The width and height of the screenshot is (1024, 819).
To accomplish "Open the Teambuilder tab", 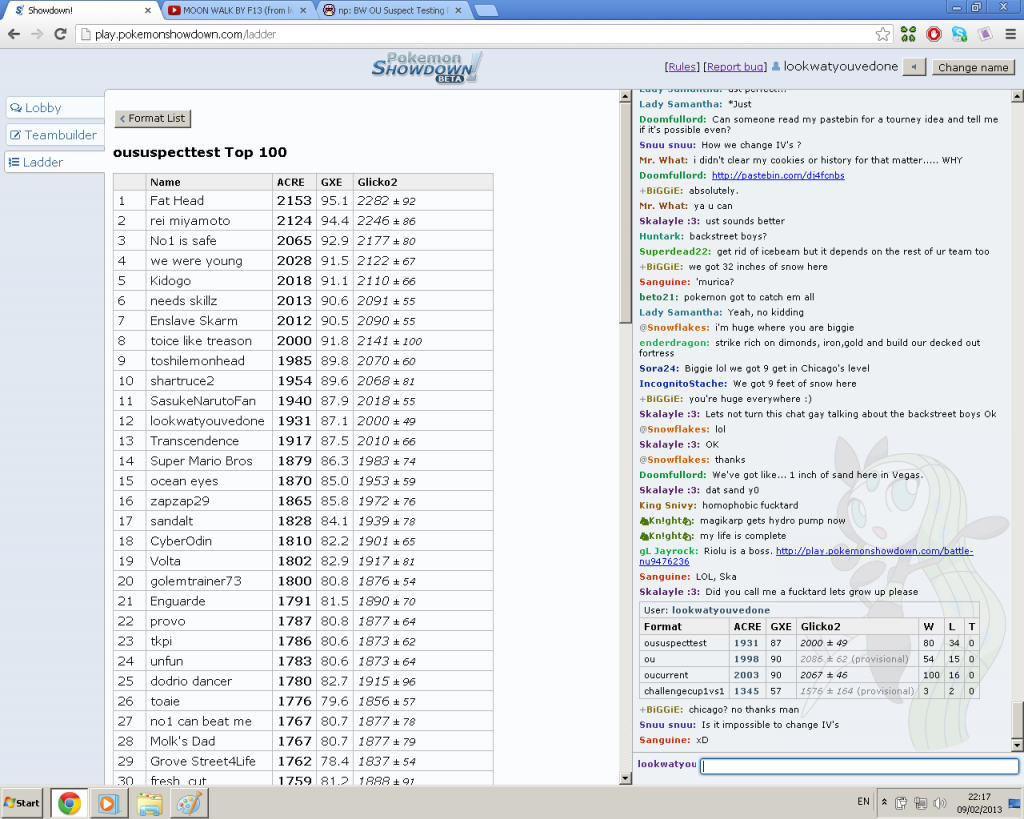I will pyautogui.click(x=54, y=135).
